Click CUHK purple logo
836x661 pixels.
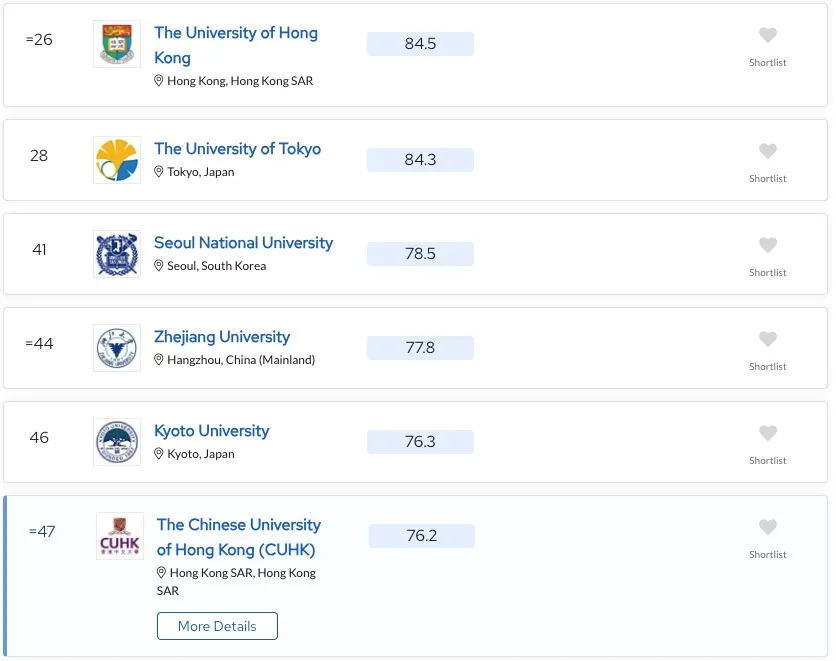(120, 536)
